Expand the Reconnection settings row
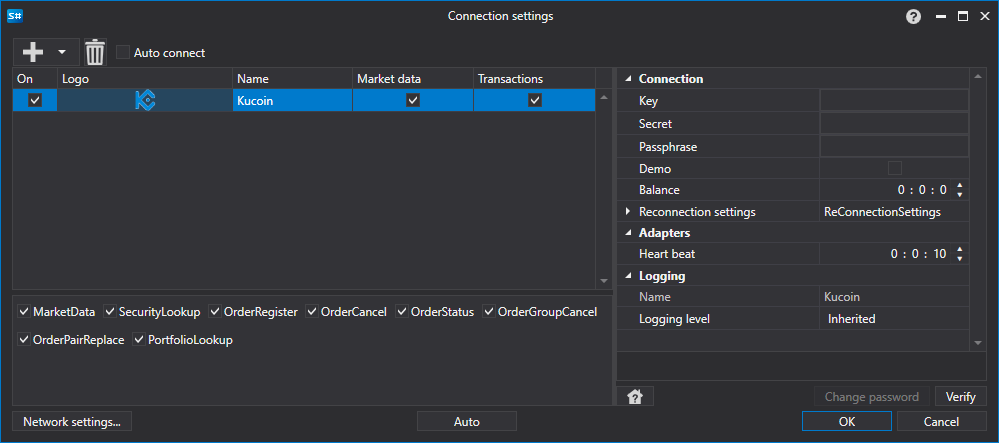Viewport: 999px width, 443px height. pyautogui.click(x=628, y=212)
